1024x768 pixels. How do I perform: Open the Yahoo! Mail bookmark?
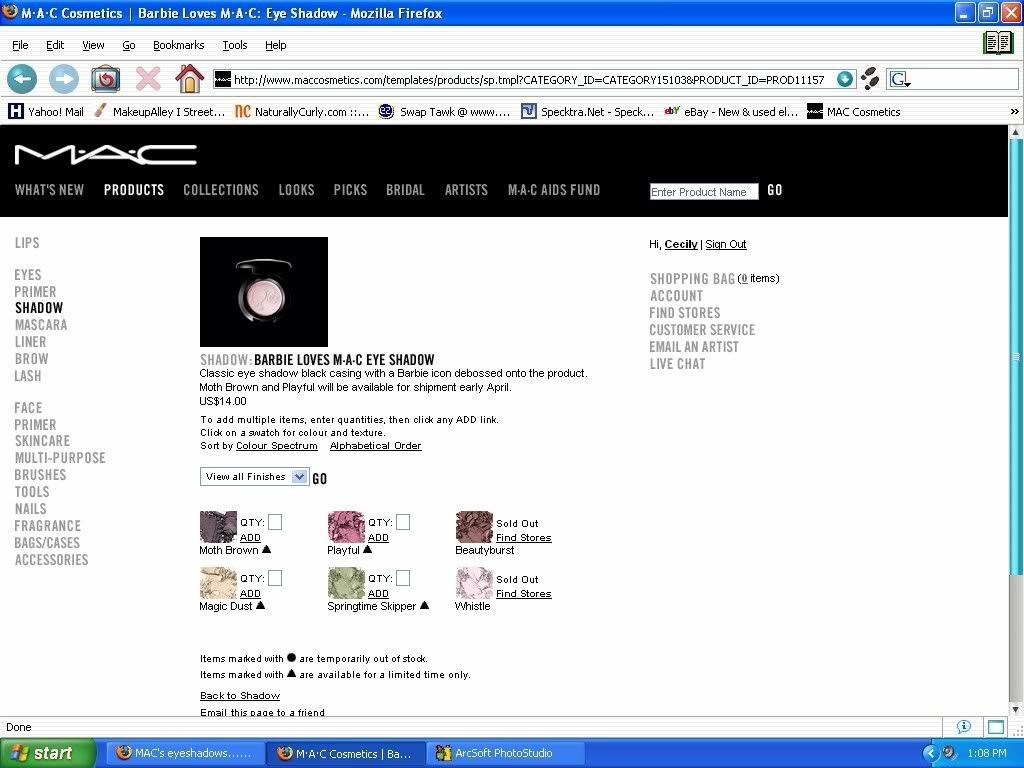46,112
